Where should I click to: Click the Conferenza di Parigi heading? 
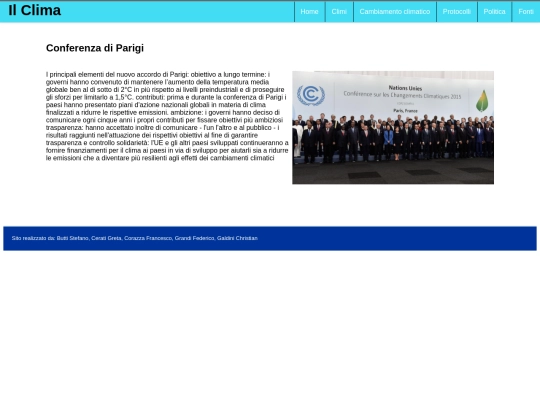(x=95, y=48)
